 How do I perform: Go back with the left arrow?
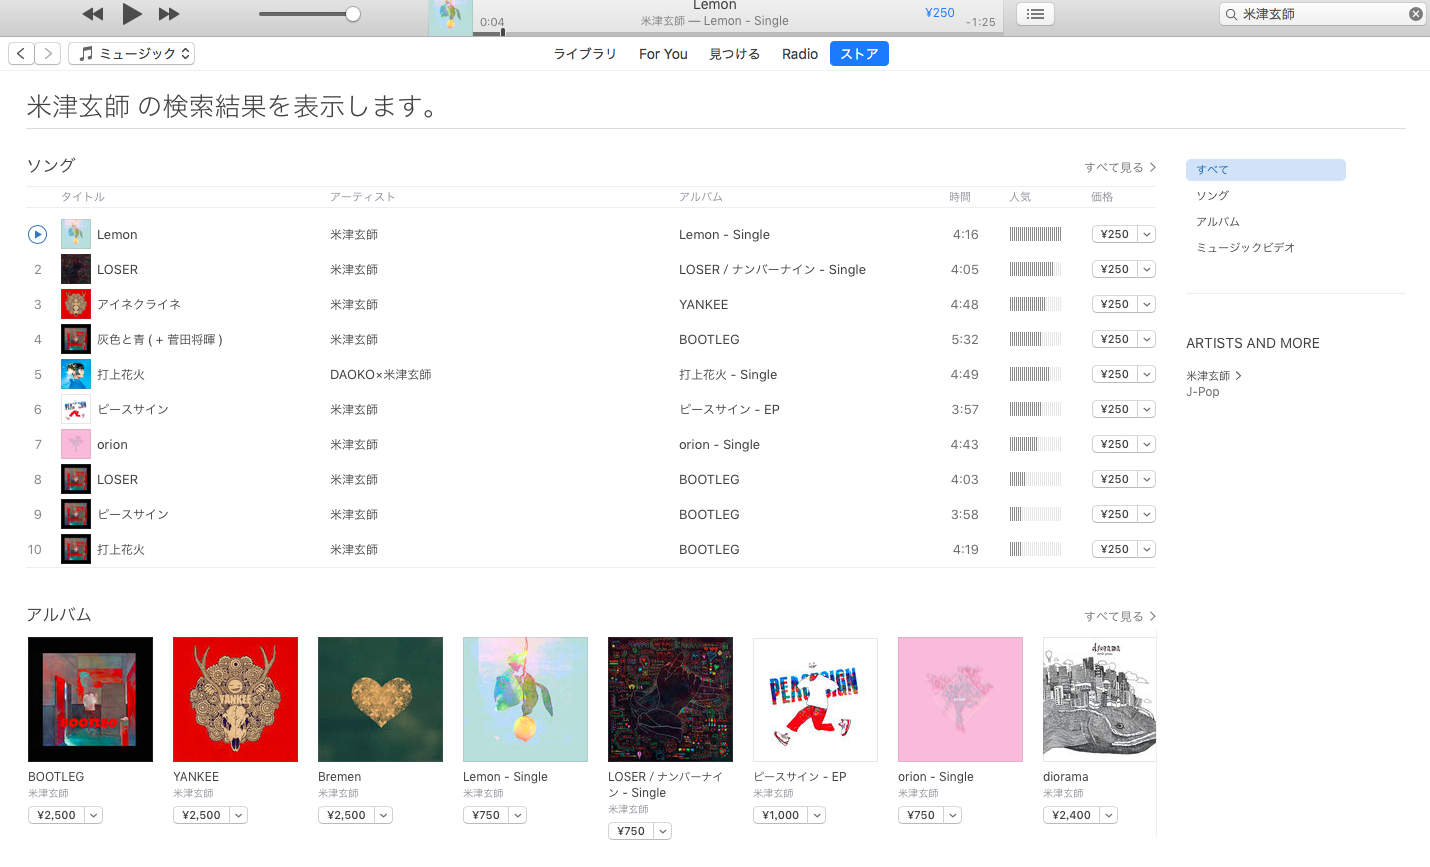pyautogui.click(x=21, y=54)
